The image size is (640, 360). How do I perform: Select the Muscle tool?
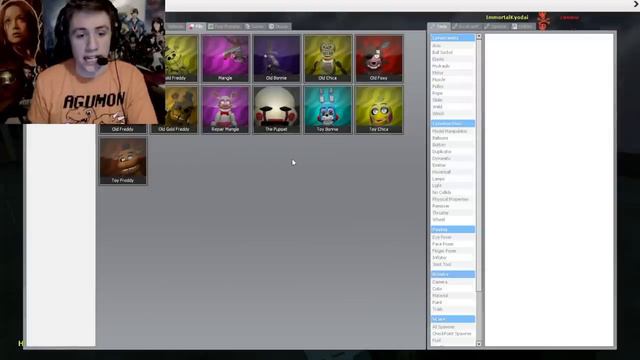pos(453,80)
